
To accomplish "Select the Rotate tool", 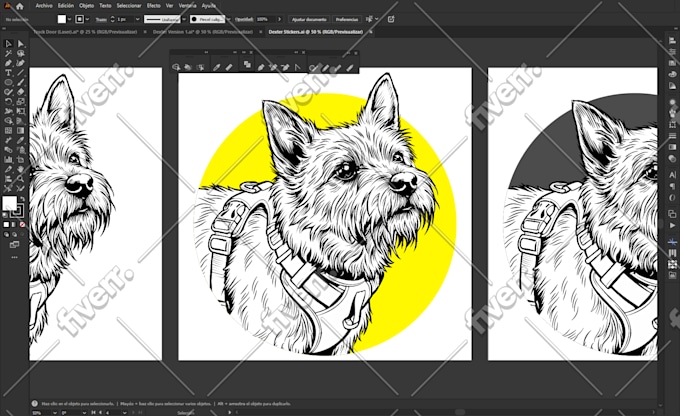I will click(8, 102).
